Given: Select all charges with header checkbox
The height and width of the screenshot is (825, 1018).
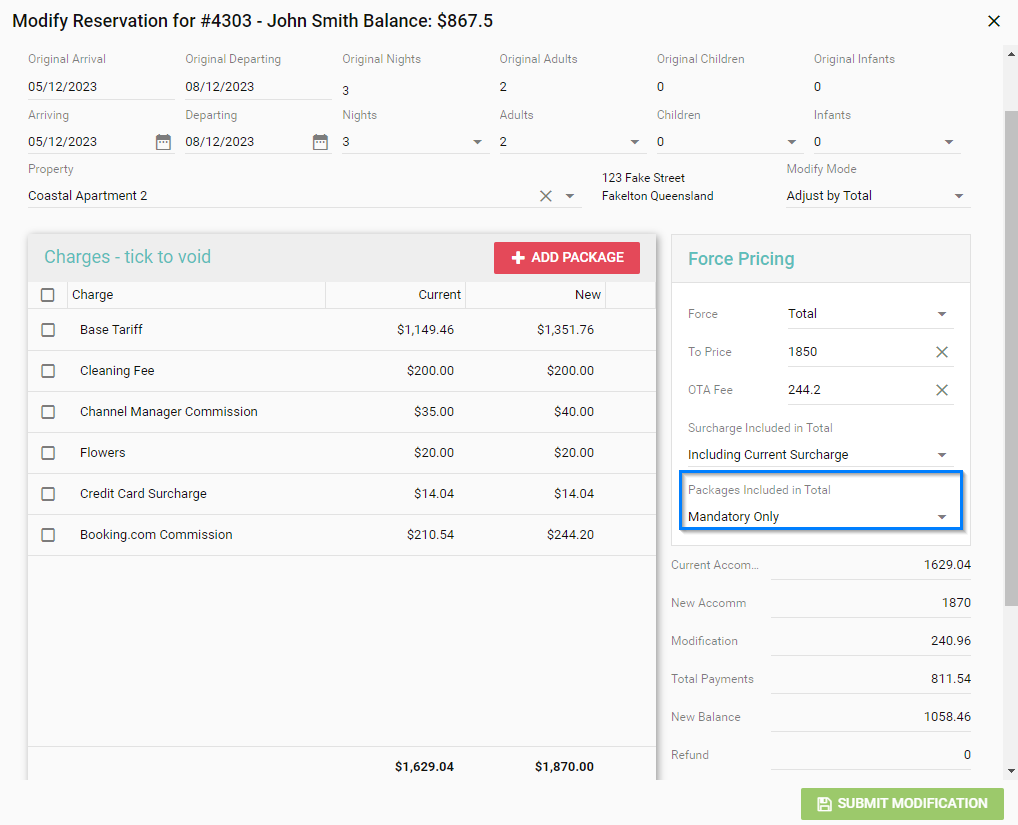Looking at the screenshot, I should [x=48, y=295].
